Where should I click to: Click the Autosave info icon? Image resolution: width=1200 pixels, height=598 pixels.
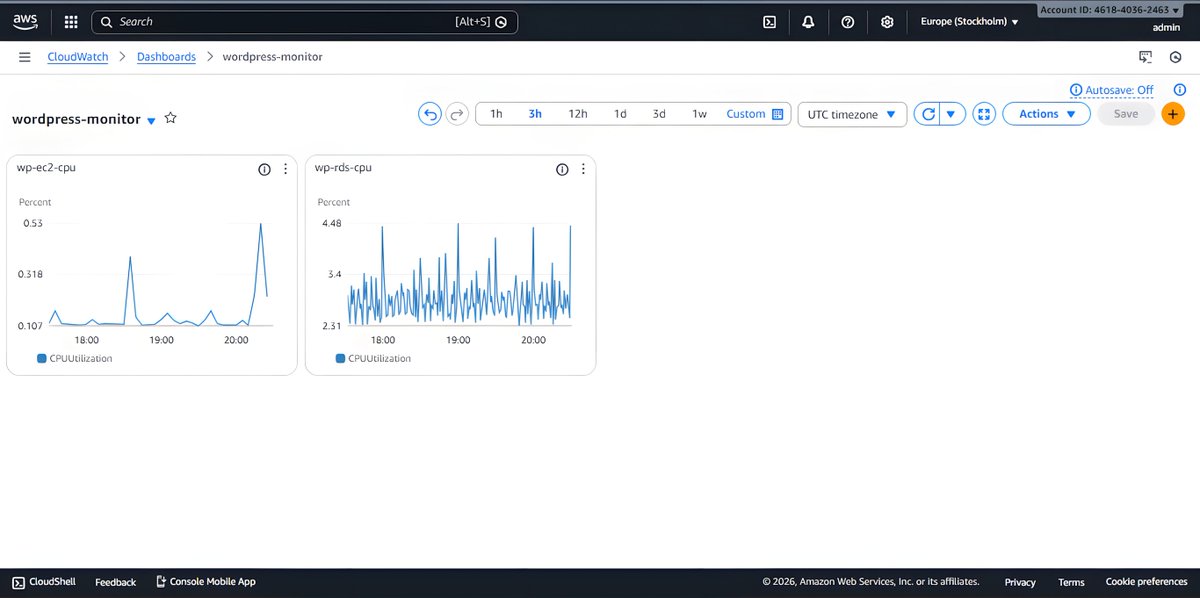coord(1076,90)
